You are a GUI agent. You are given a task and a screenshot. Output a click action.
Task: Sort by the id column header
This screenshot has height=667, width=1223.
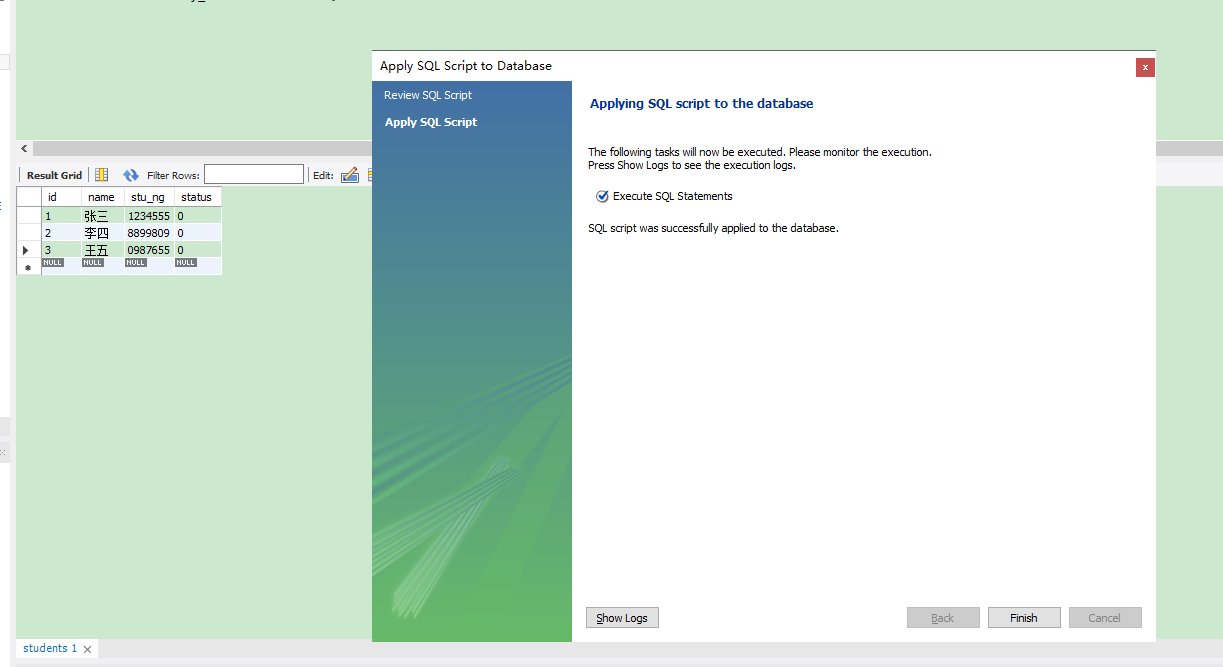pyautogui.click(x=61, y=197)
